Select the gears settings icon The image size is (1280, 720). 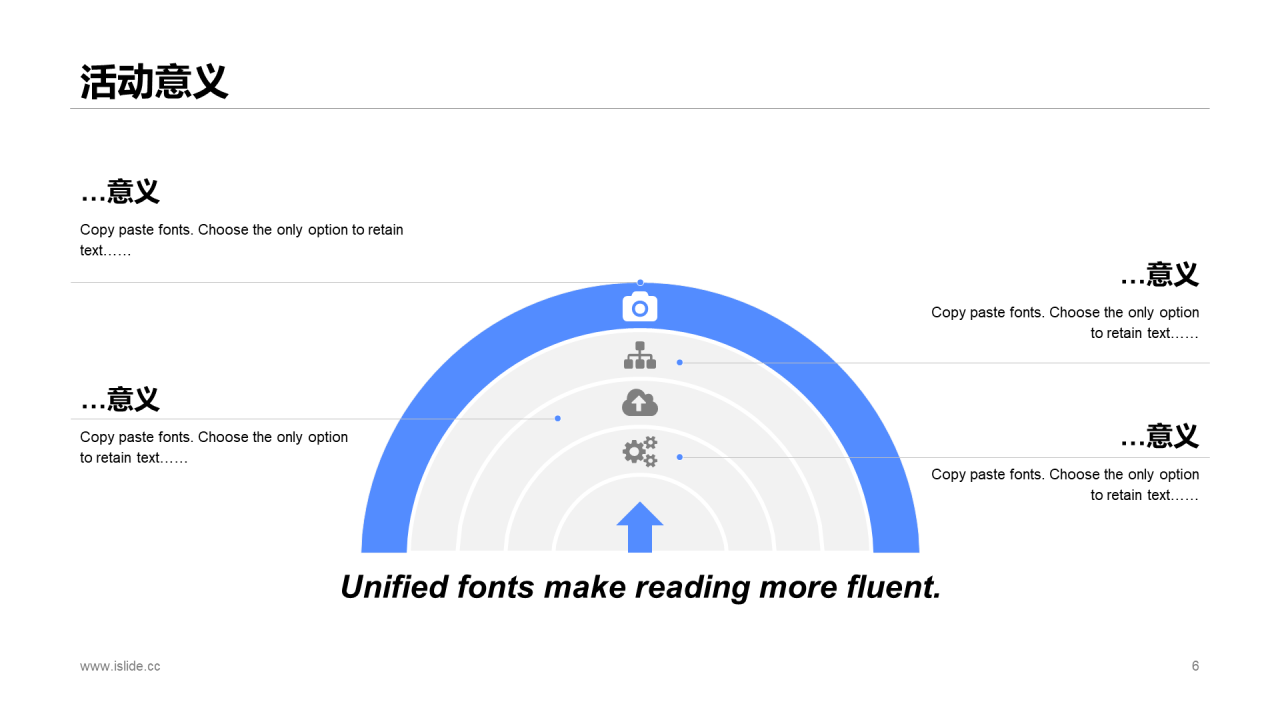point(640,452)
